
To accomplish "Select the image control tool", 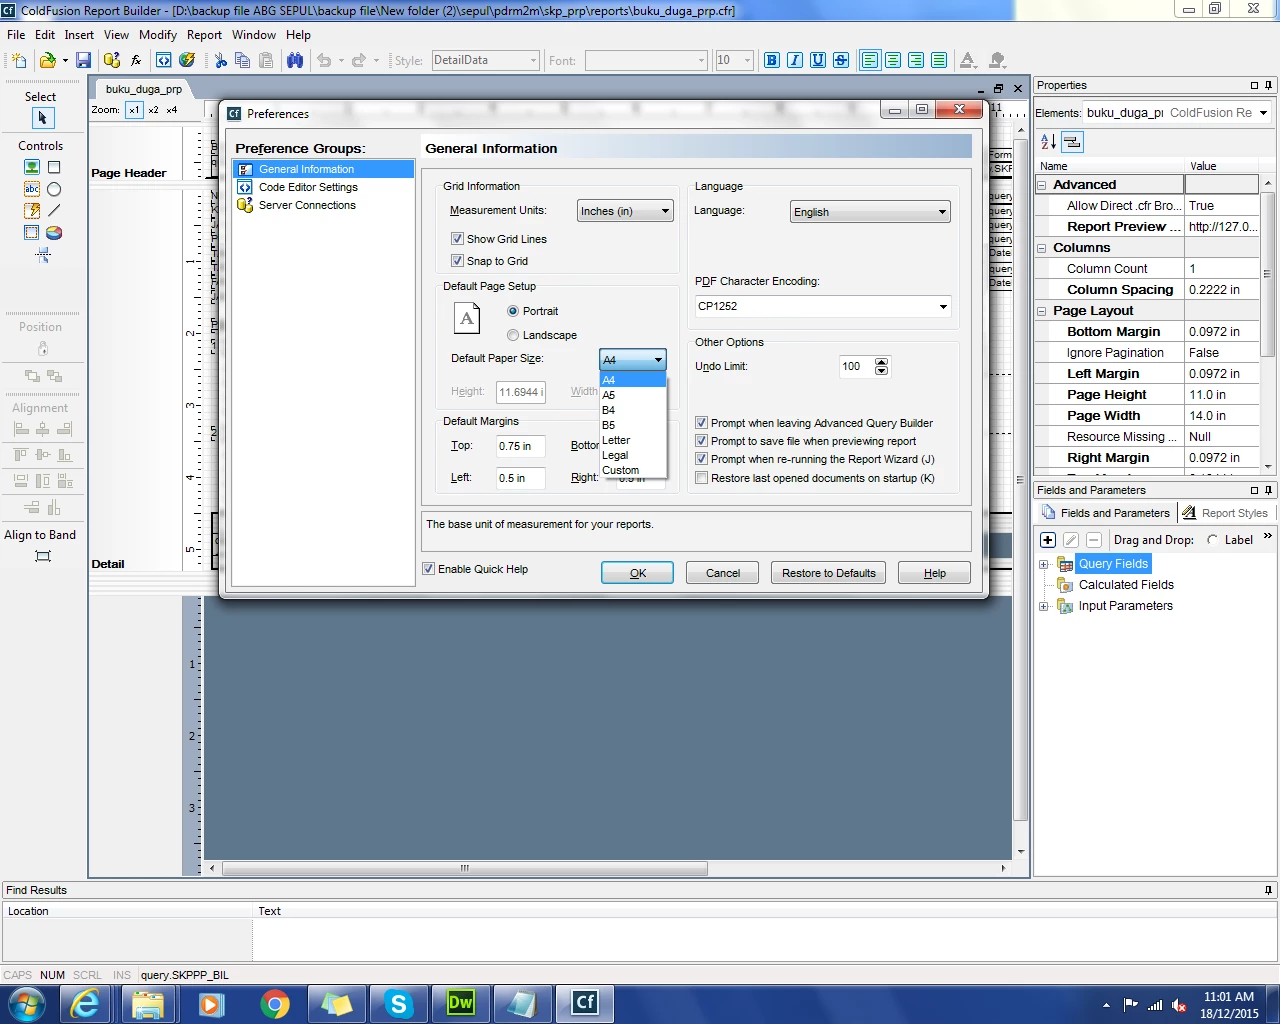I will point(32,167).
